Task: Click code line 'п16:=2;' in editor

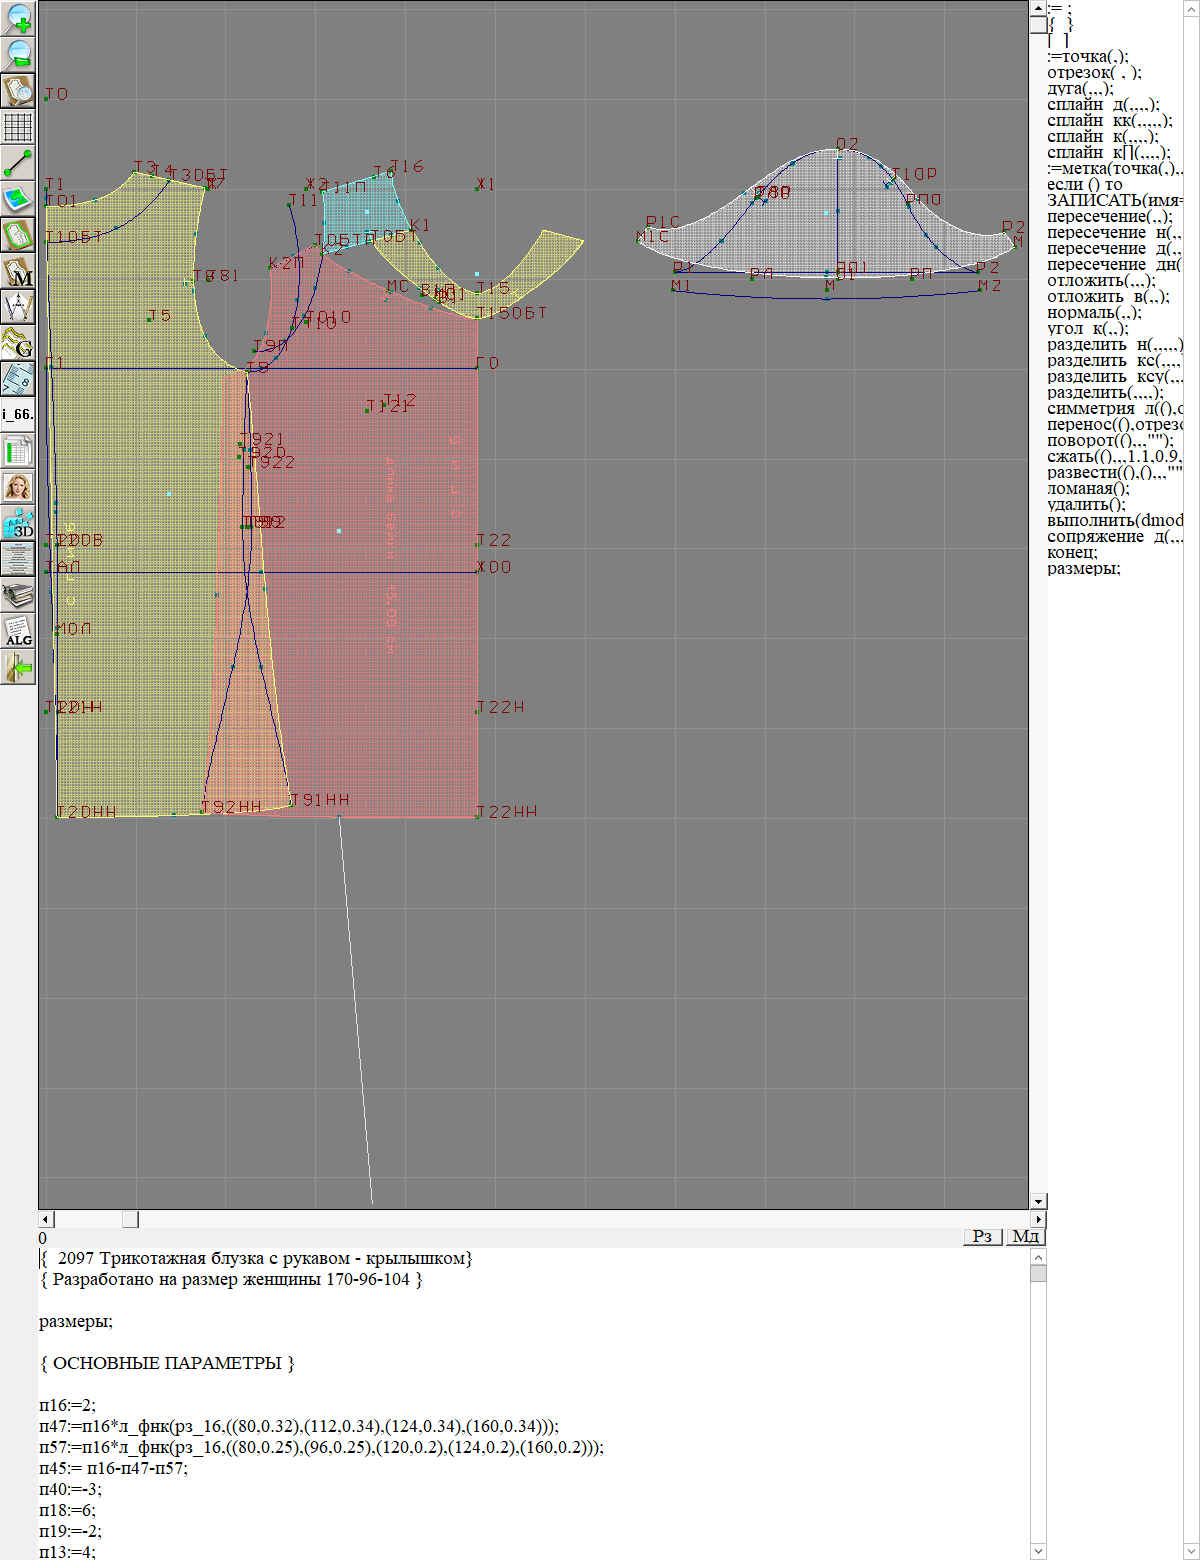Action: (x=67, y=1405)
